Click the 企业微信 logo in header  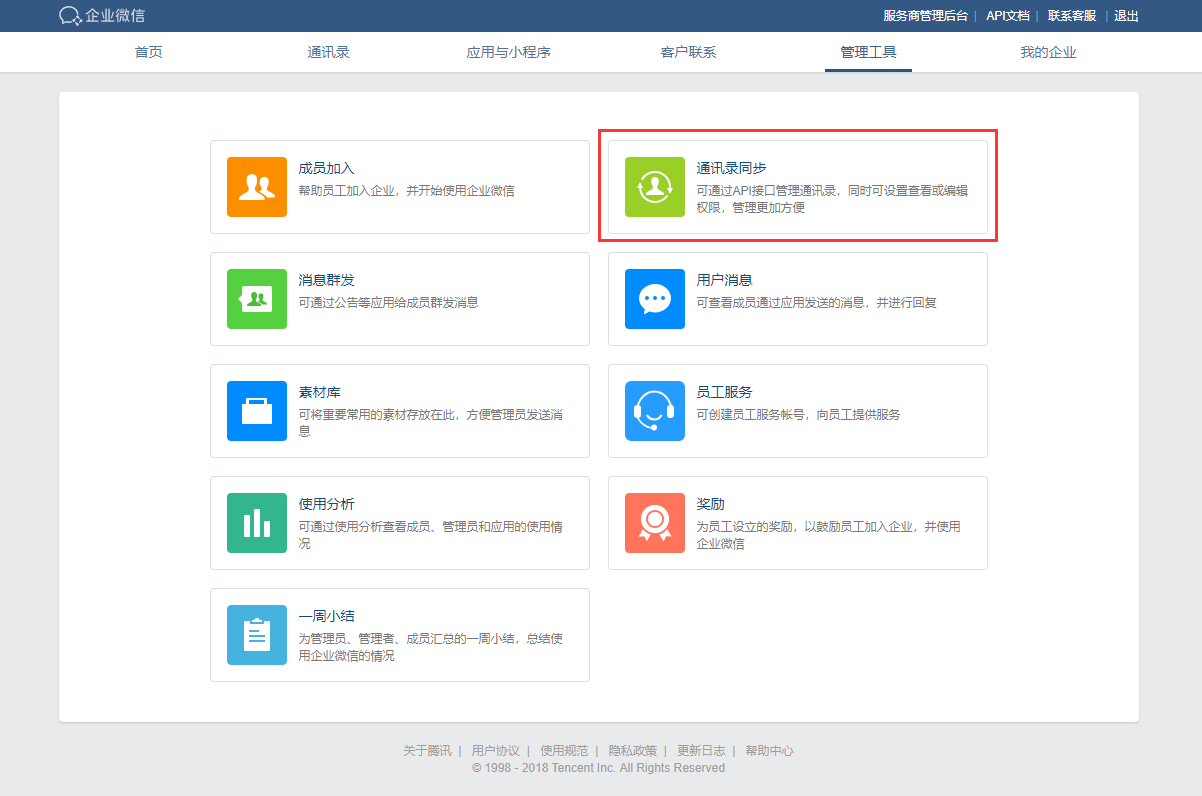[x=102, y=16]
